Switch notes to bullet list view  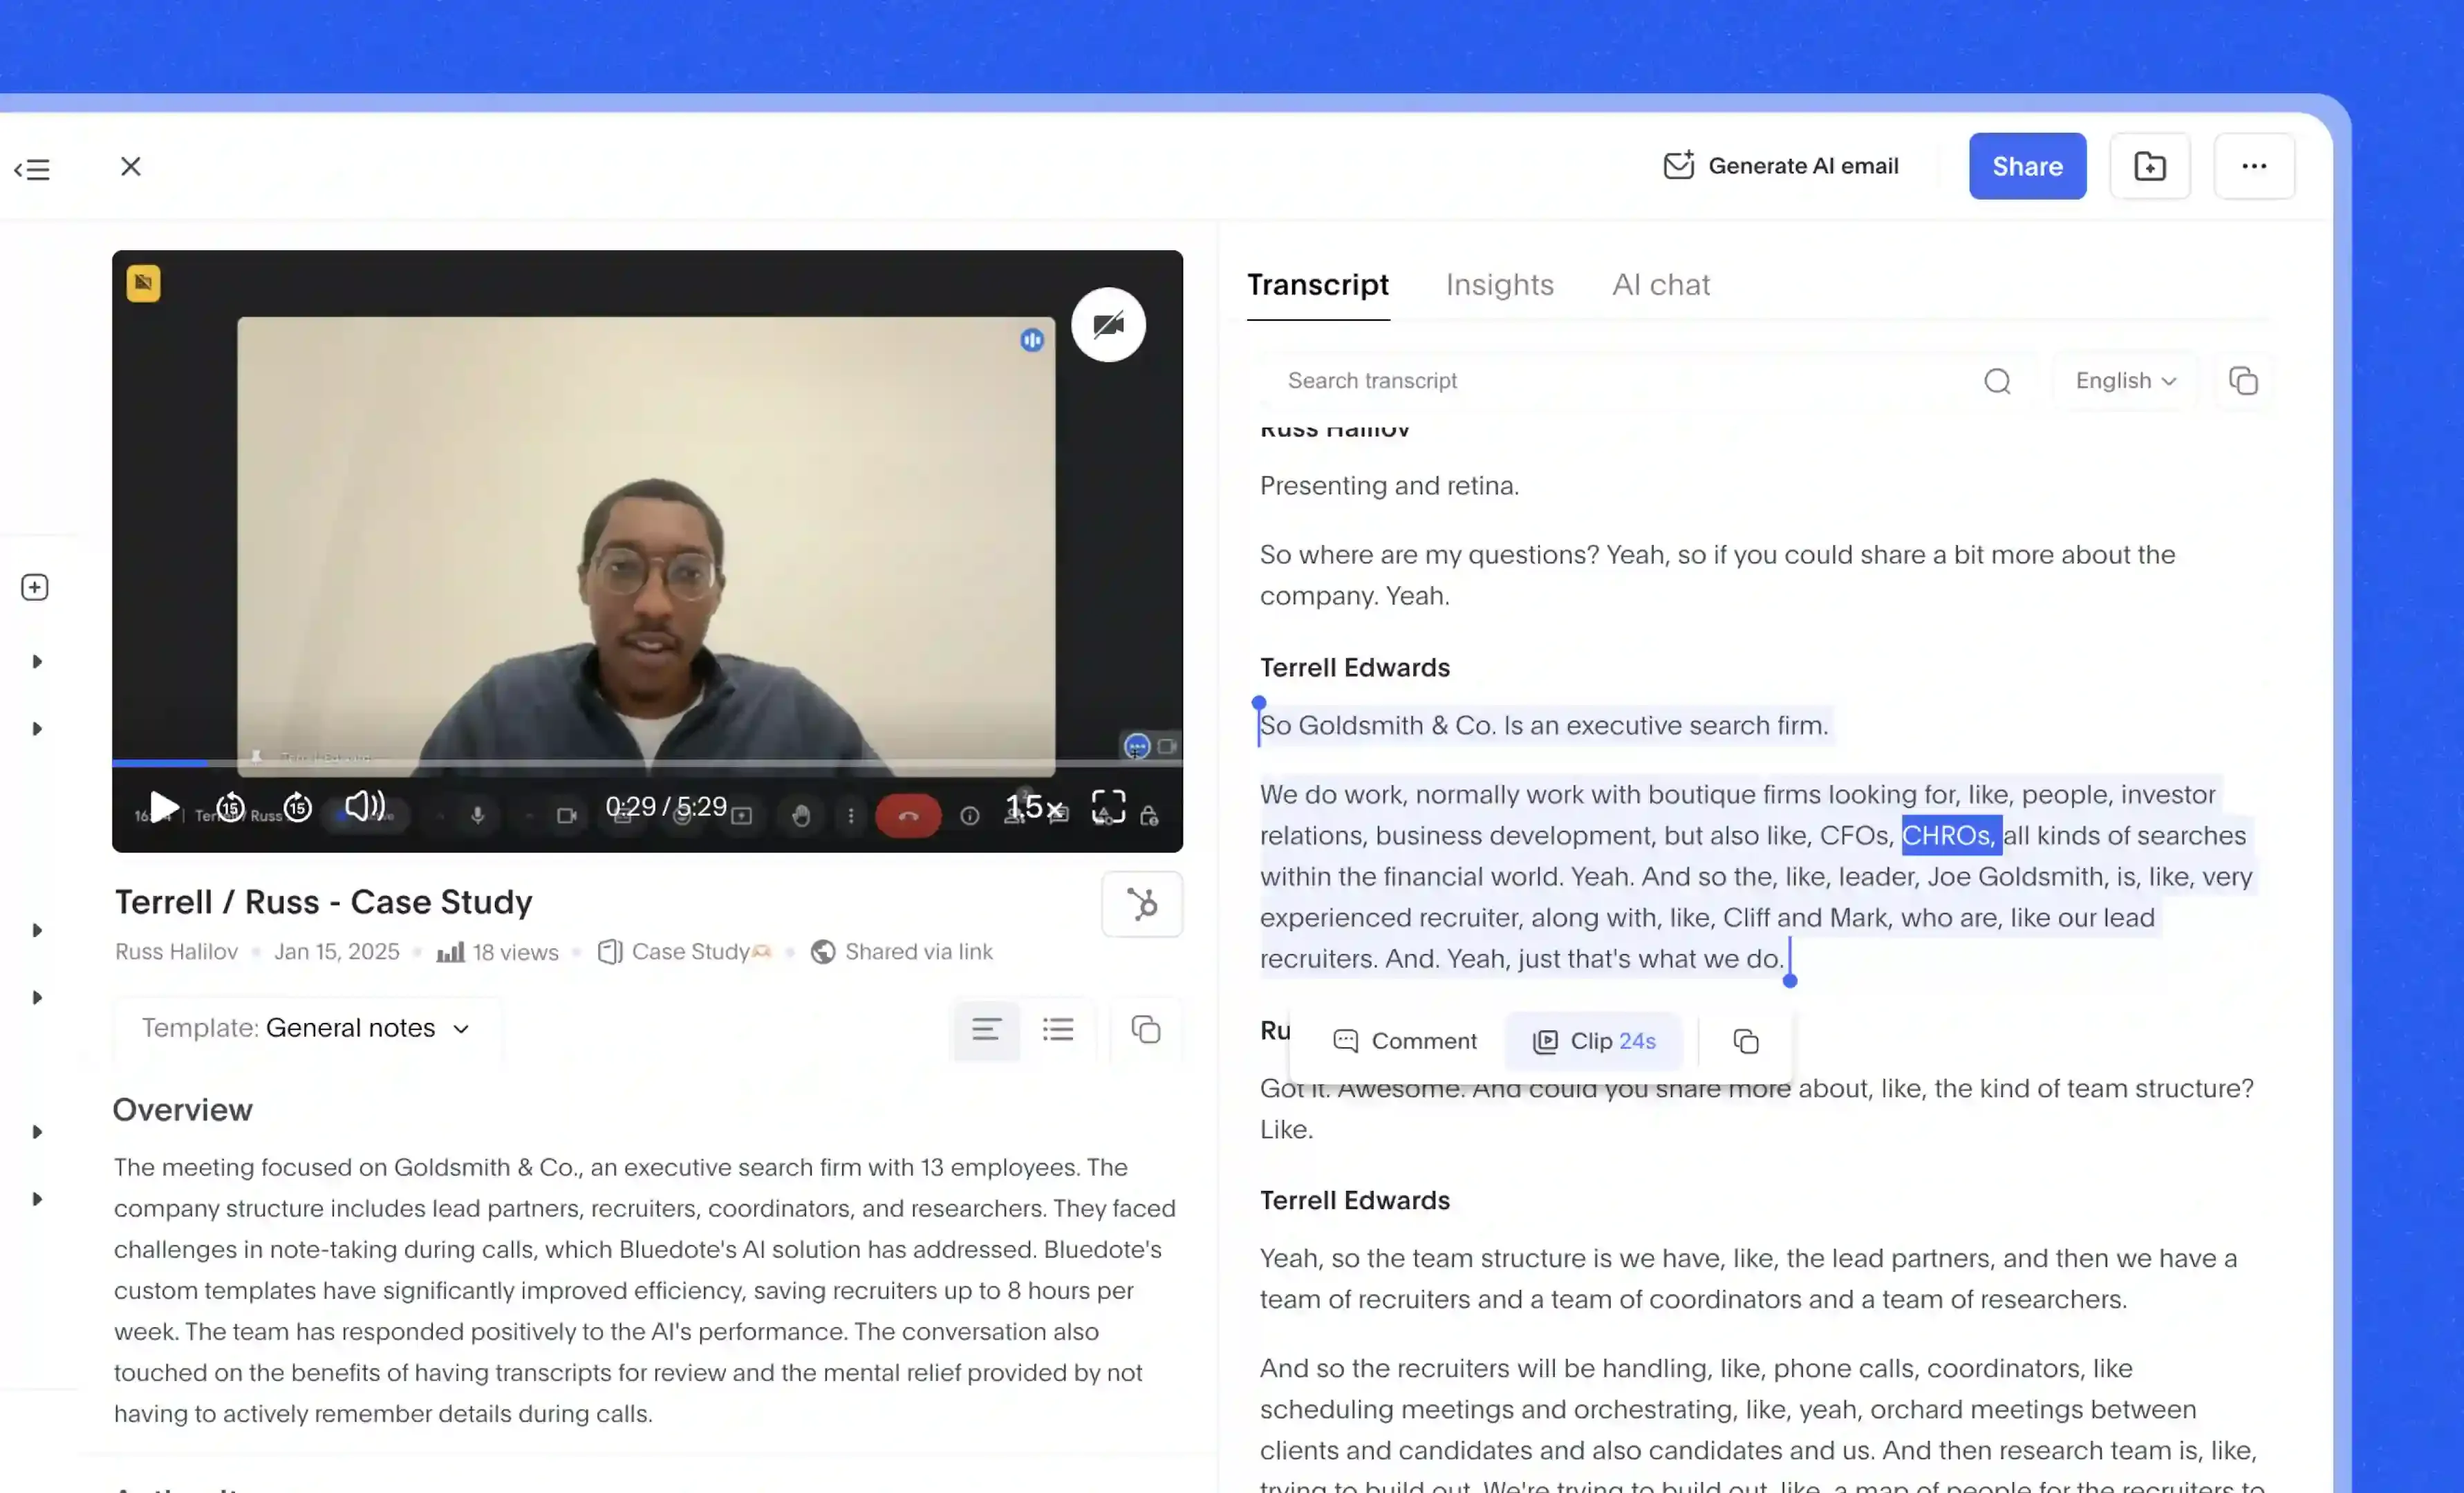tap(1057, 1029)
